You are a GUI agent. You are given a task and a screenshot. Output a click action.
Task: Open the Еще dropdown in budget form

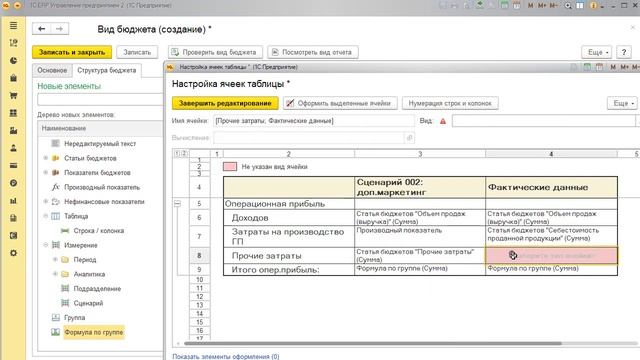click(596, 52)
